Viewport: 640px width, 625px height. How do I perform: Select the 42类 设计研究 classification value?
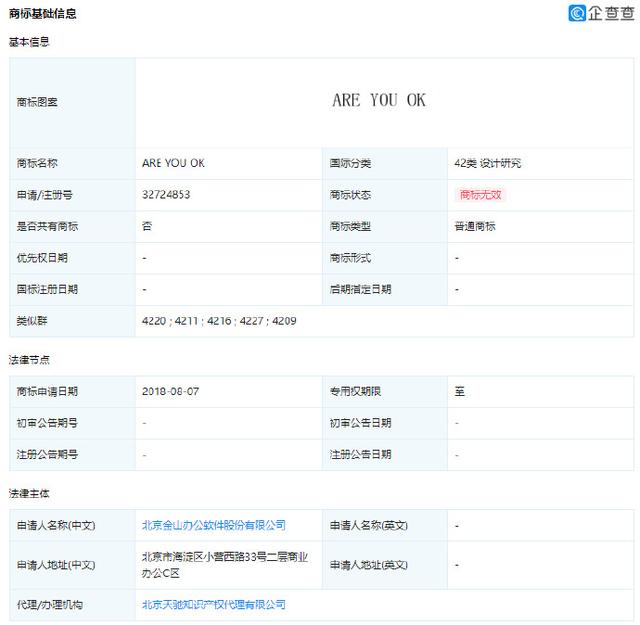click(x=487, y=163)
